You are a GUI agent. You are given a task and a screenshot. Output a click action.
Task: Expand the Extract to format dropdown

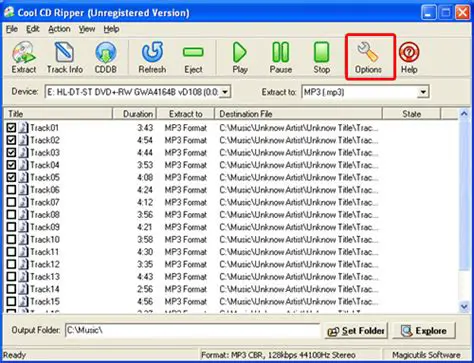[423, 92]
